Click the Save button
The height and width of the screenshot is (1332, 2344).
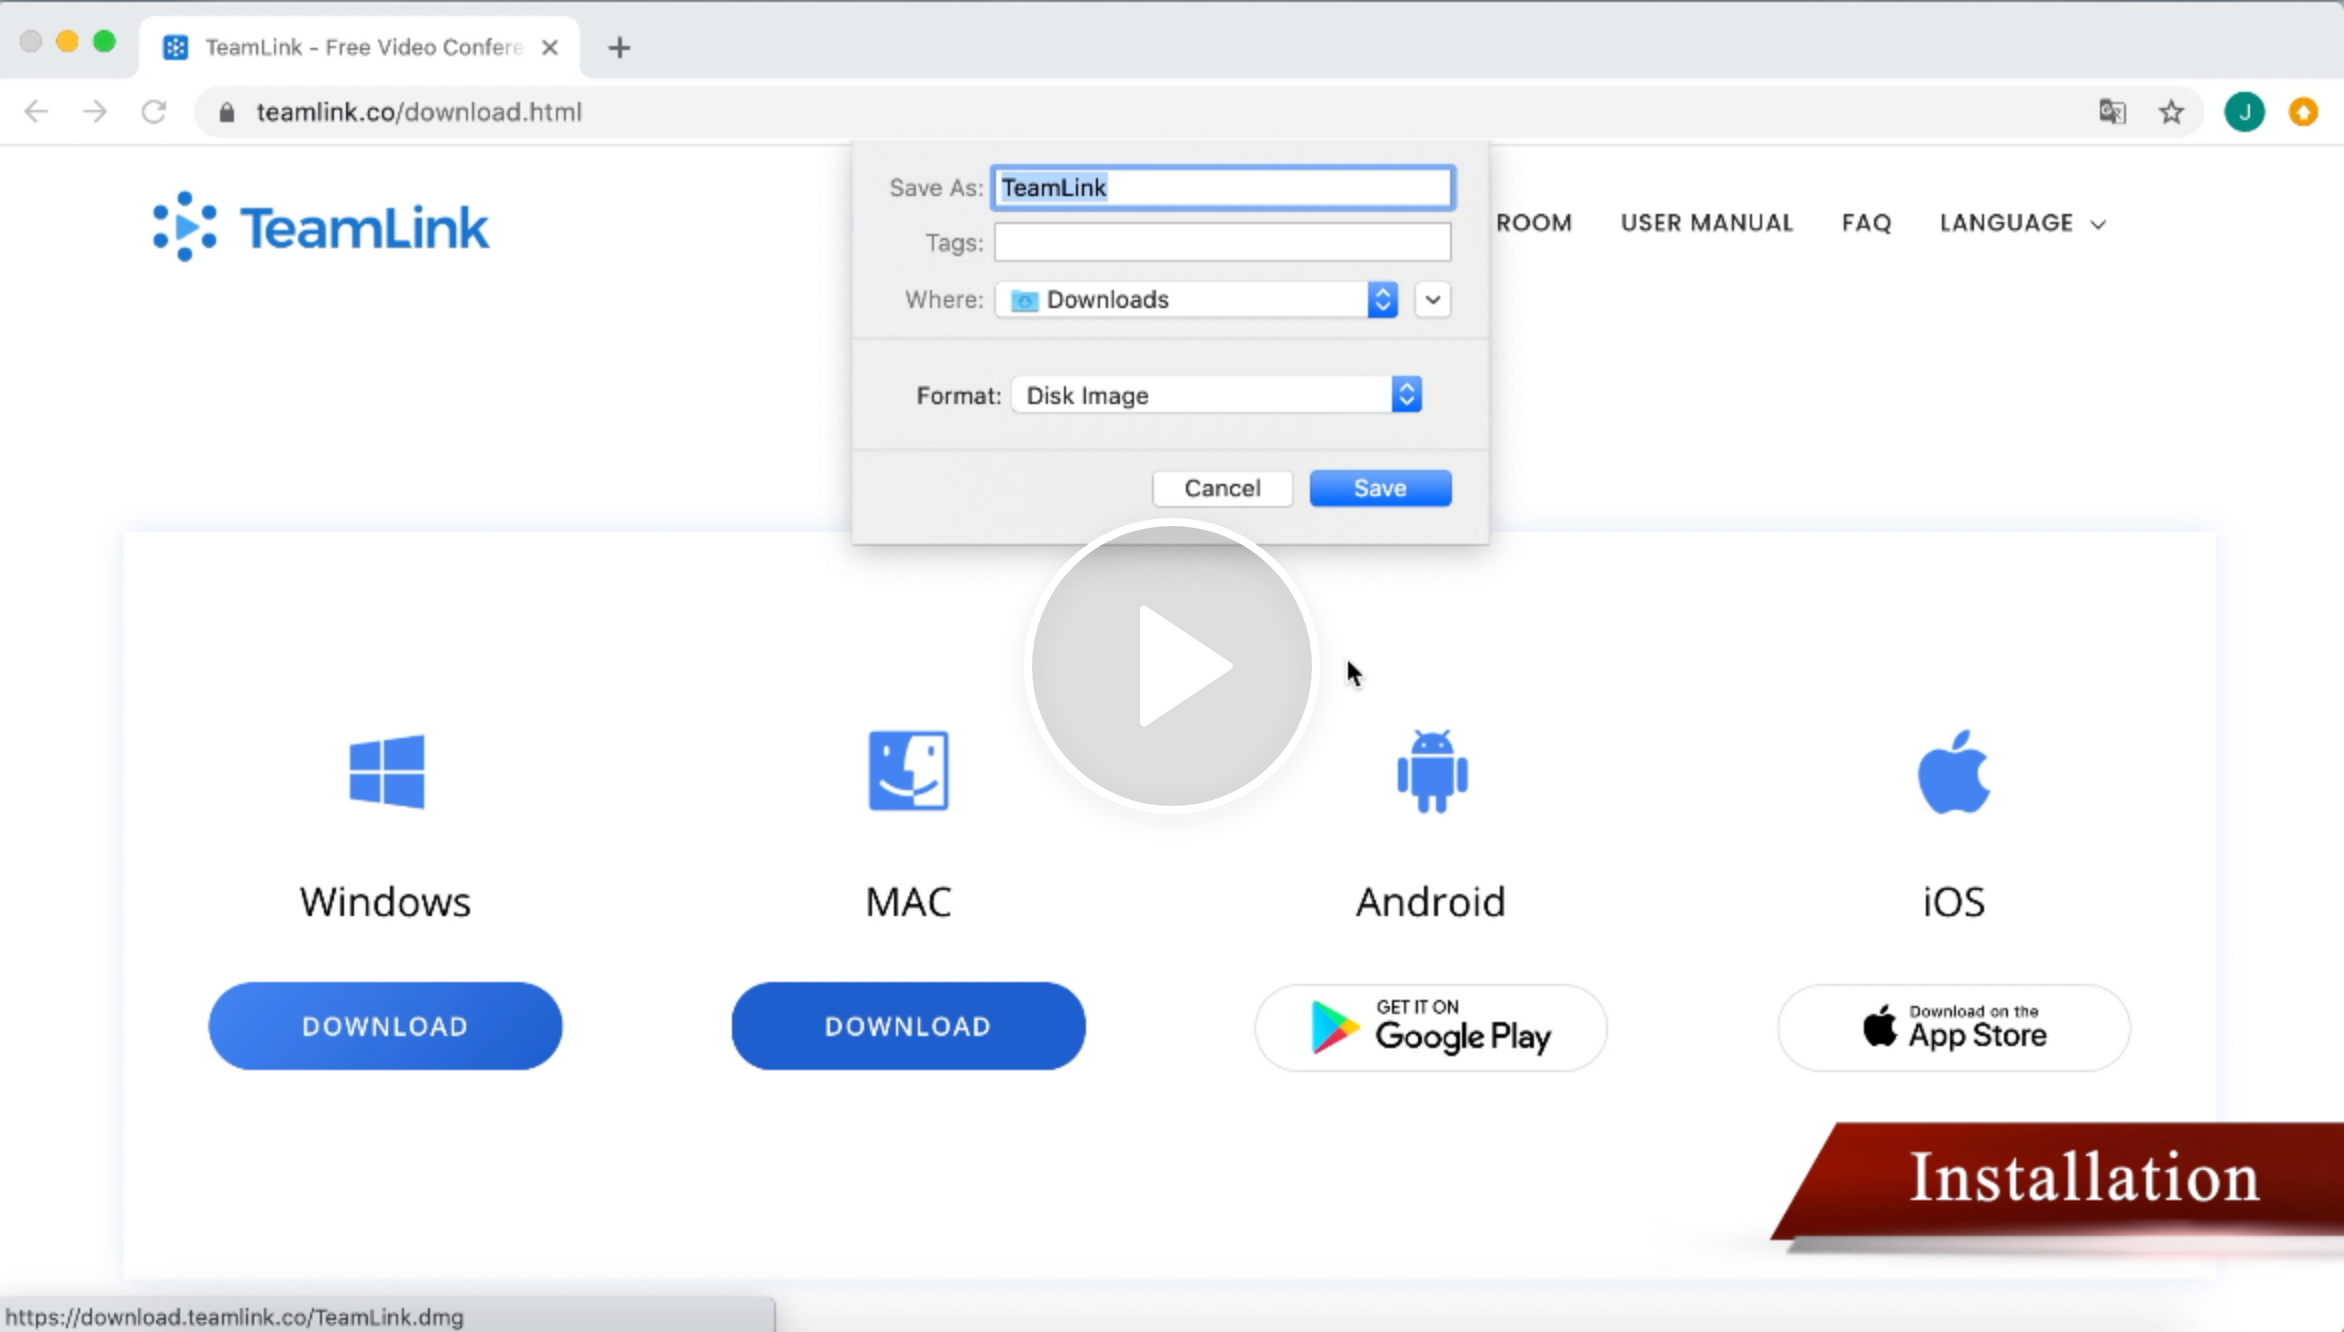(x=1380, y=486)
